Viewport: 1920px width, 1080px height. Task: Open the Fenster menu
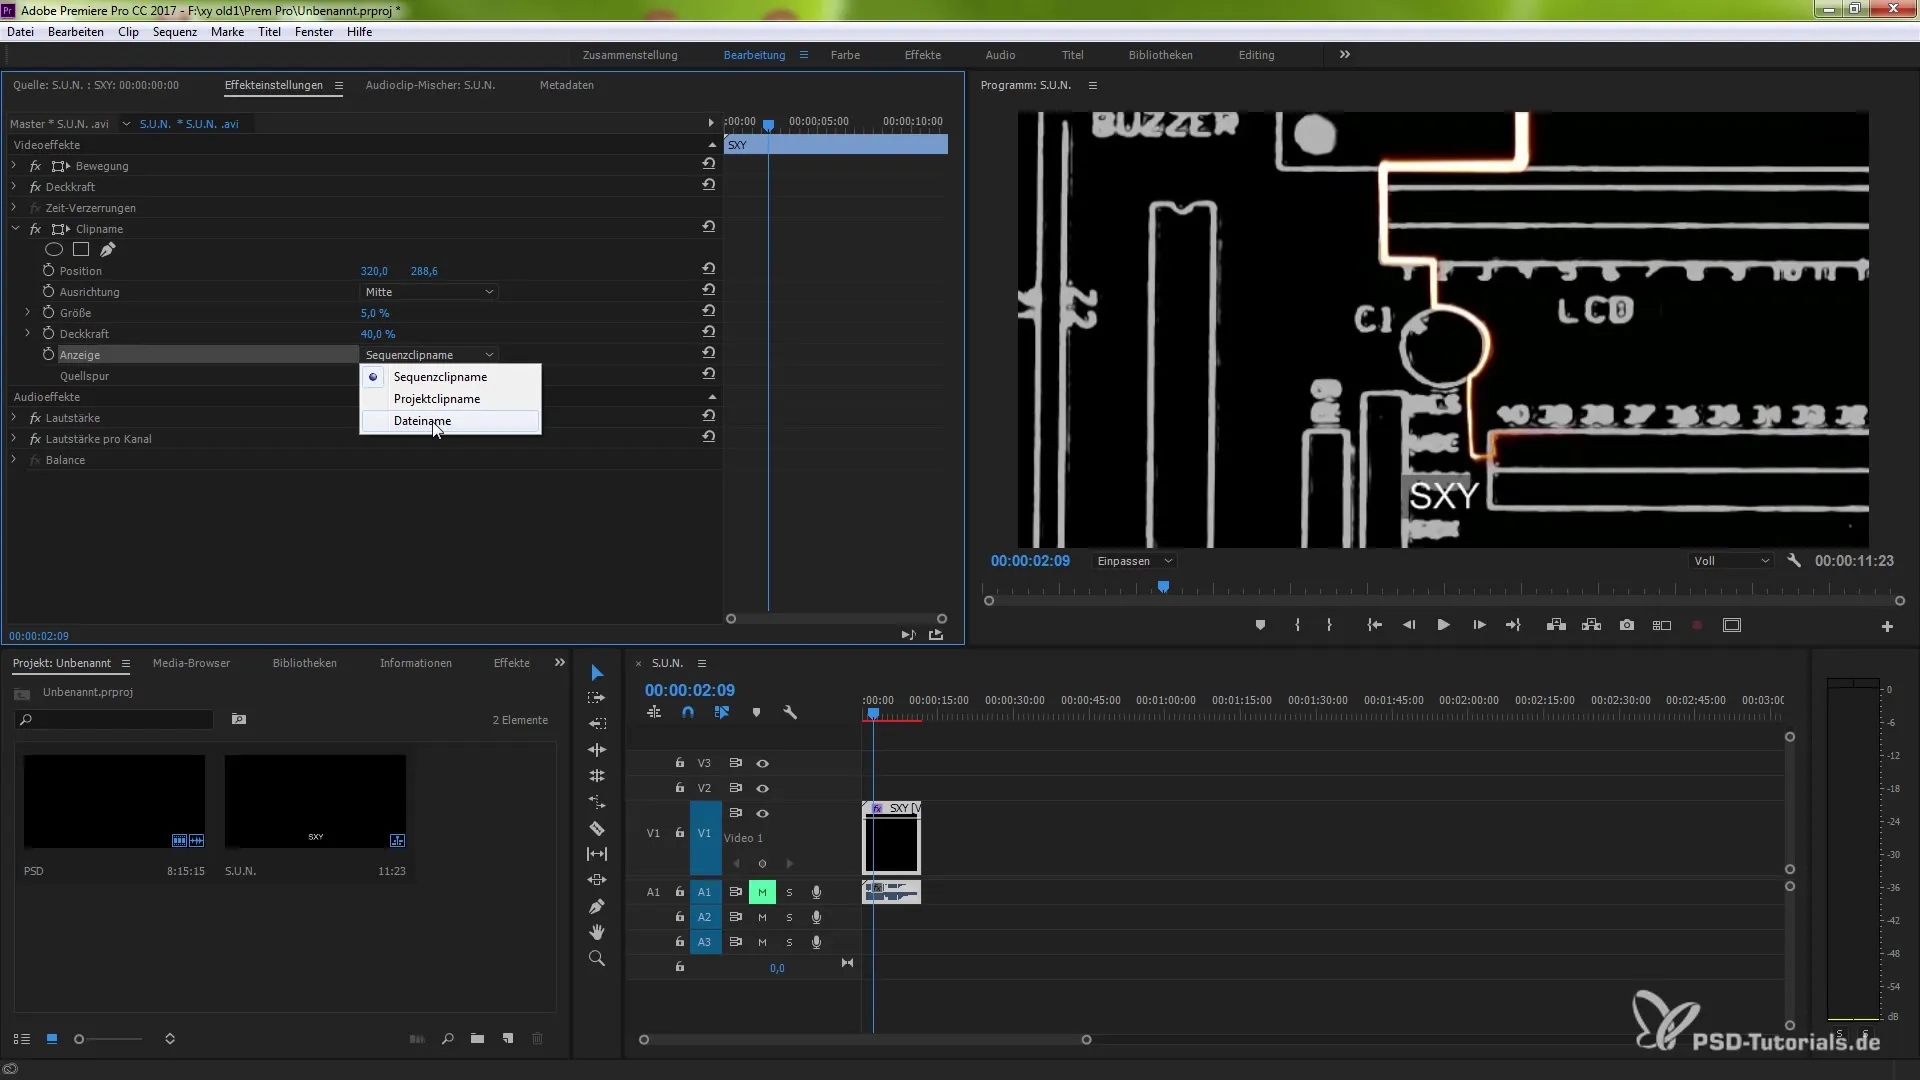(314, 32)
